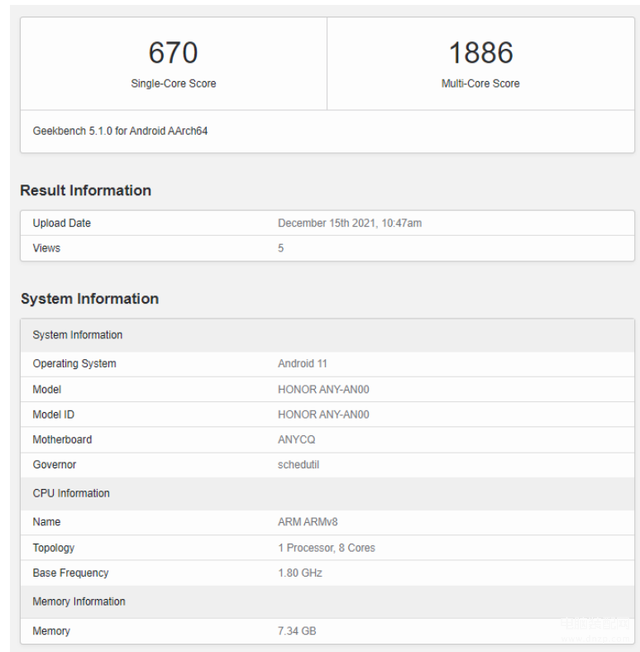This screenshot has height=652, width=640.
Task: Click the 1886 multi-core score number
Action: click(481, 53)
